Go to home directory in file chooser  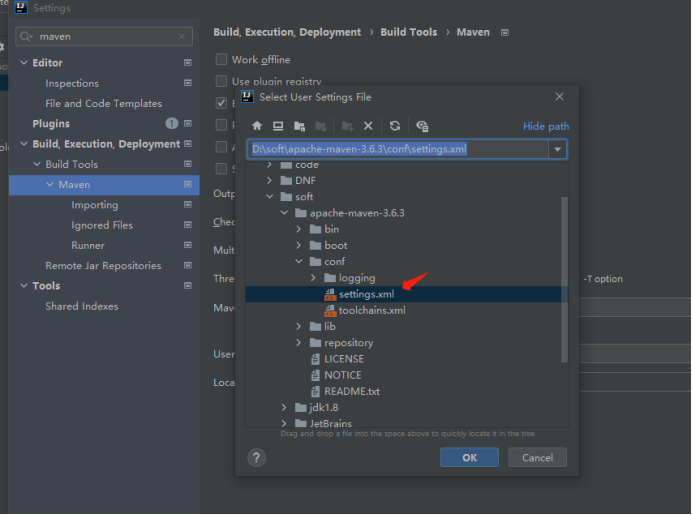tap(257, 126)
